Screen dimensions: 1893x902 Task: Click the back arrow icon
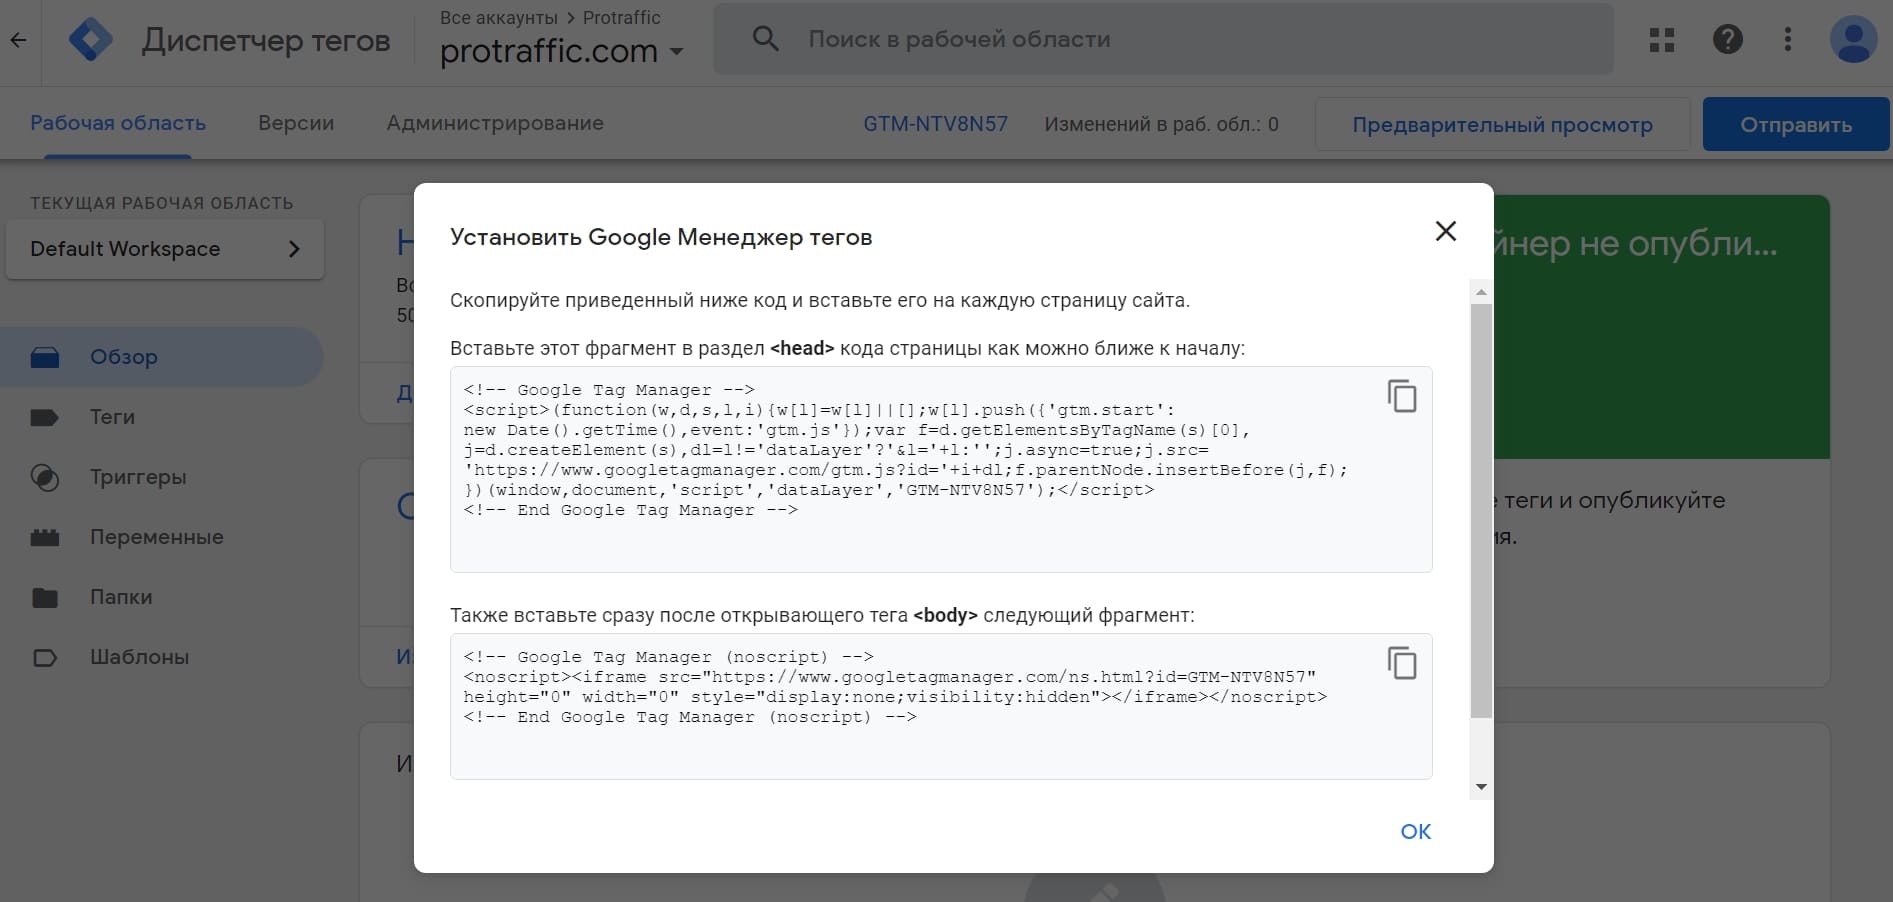(19, 41)
